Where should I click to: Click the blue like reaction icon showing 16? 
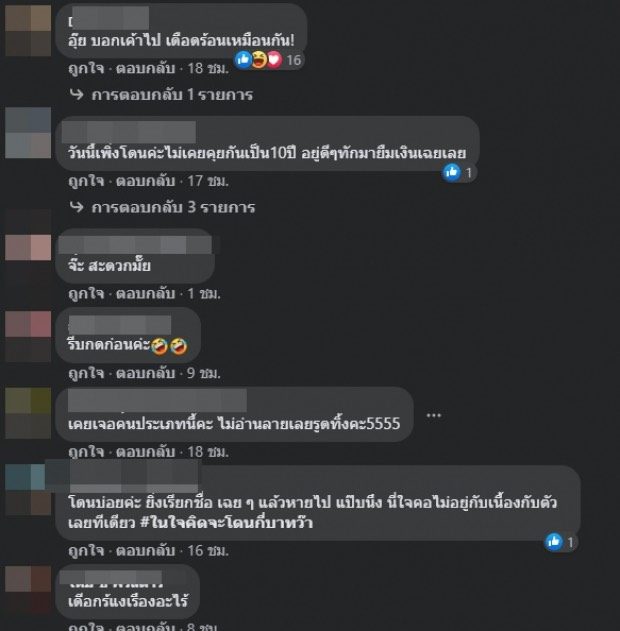pos(243,60)
